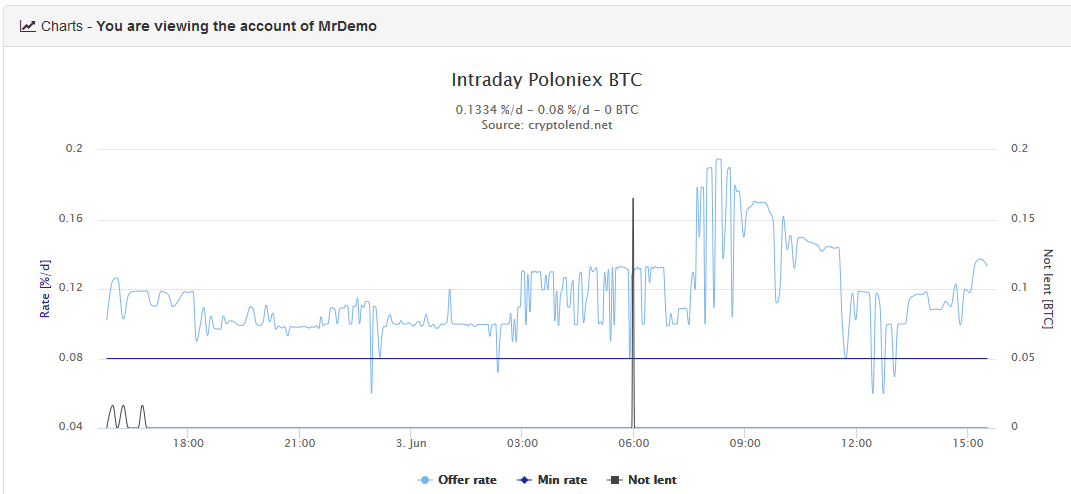1071x494 pixels.
Task: Click the 3. Jun date axis label
Action: 411,442
